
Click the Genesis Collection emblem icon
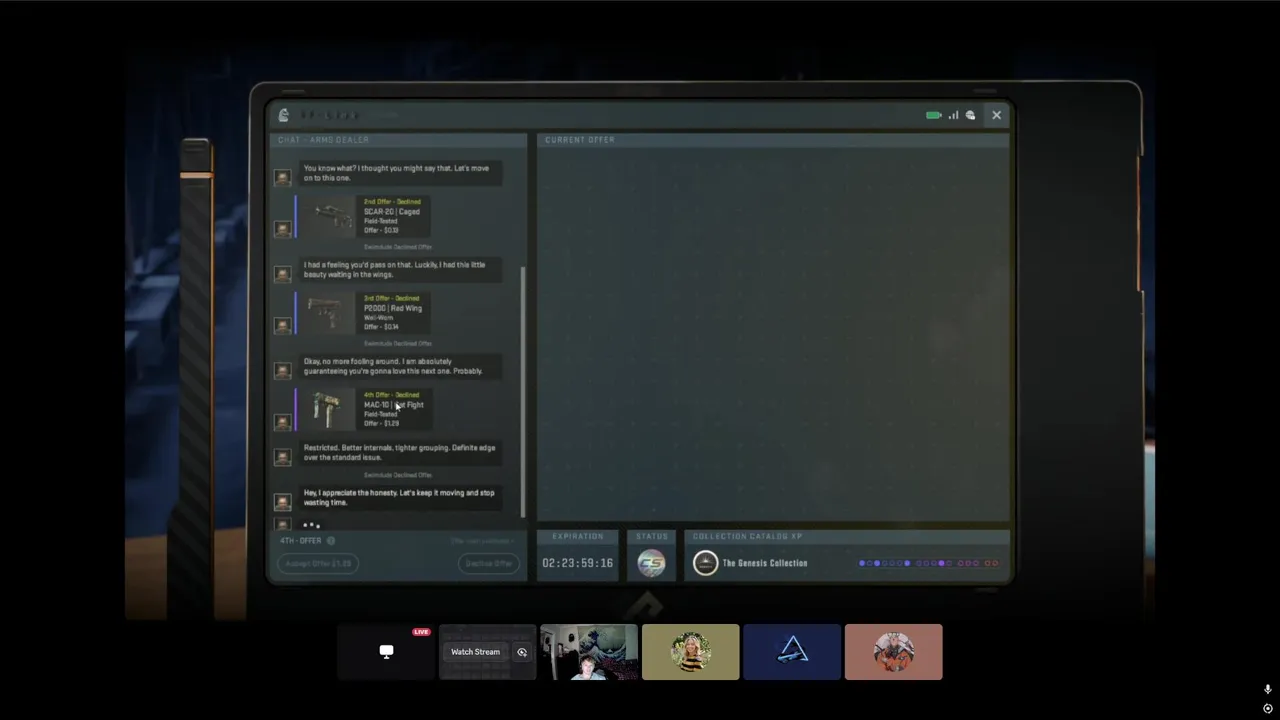point(705,563)
